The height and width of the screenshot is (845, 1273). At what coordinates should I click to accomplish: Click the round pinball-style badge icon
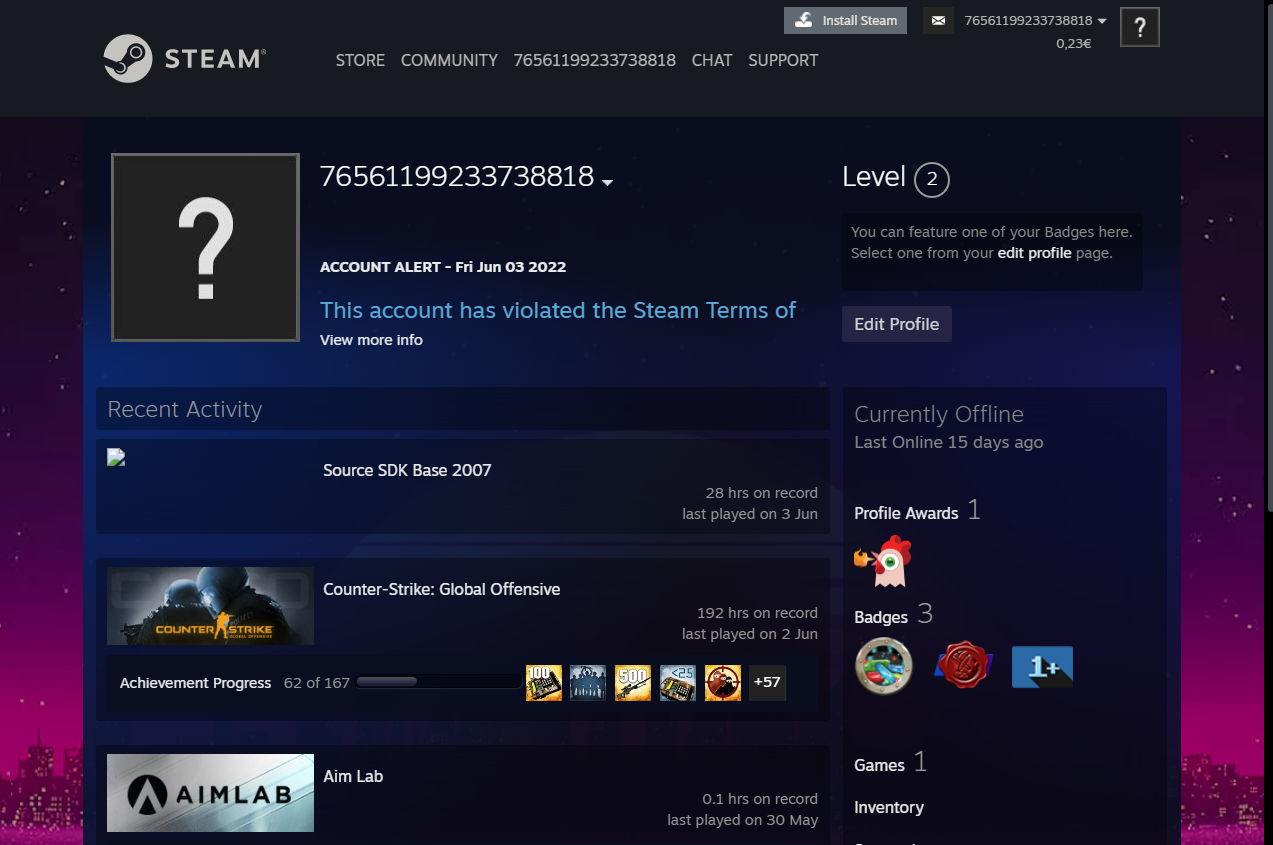click(884, 665)
